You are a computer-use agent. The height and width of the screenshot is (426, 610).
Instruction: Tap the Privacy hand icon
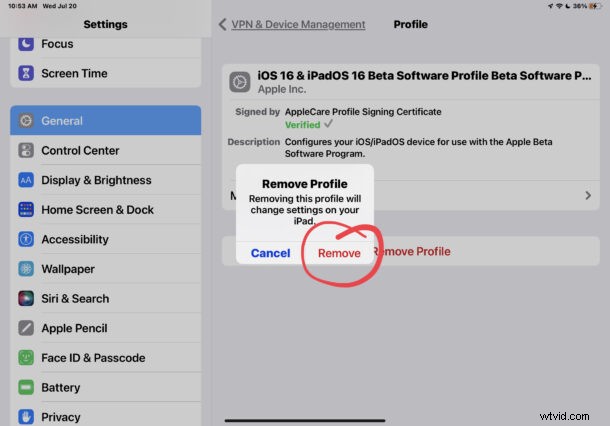[26, 417]
